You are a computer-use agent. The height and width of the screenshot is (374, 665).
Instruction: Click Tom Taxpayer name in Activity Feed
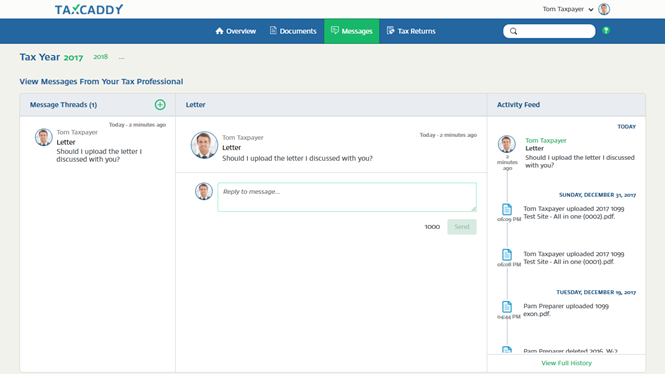click(546, 140)
